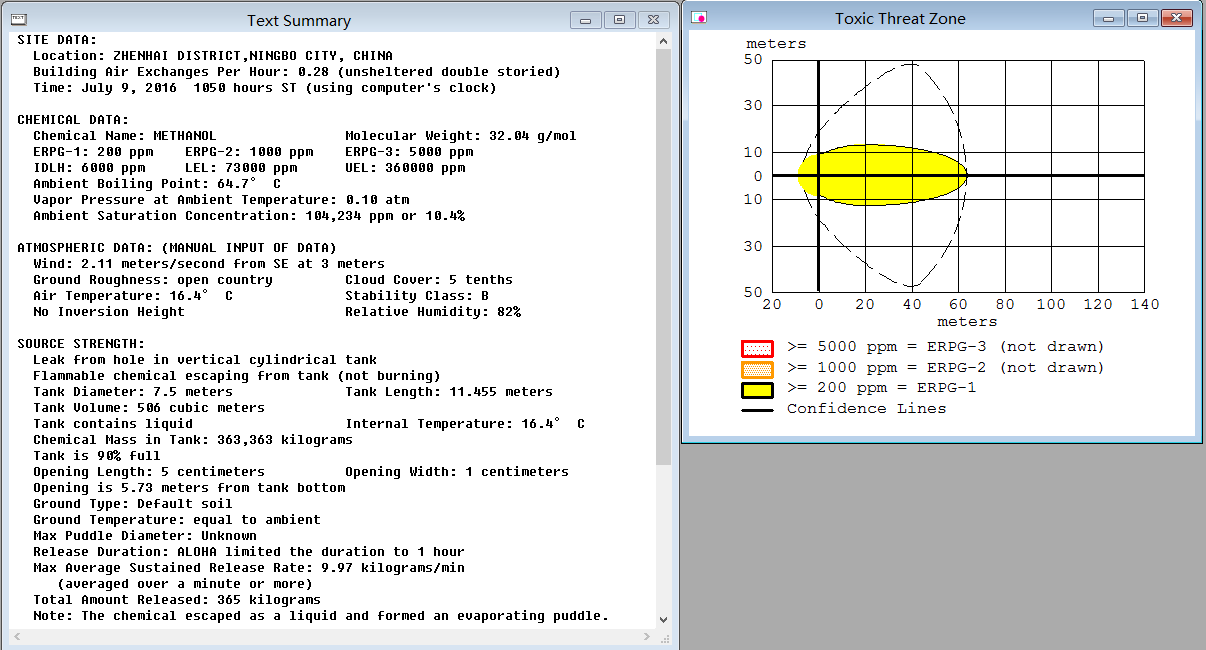Click Total Amount Released: 365 kilograms
Screen dimensions: 1206x650
(x=177, y=600)
